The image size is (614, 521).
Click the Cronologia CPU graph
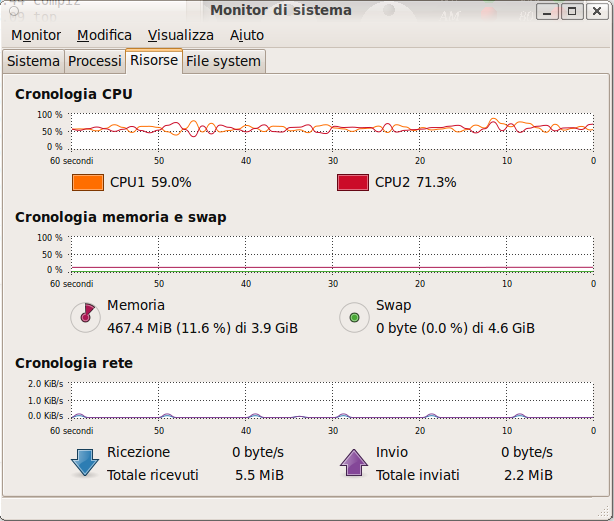332,132
